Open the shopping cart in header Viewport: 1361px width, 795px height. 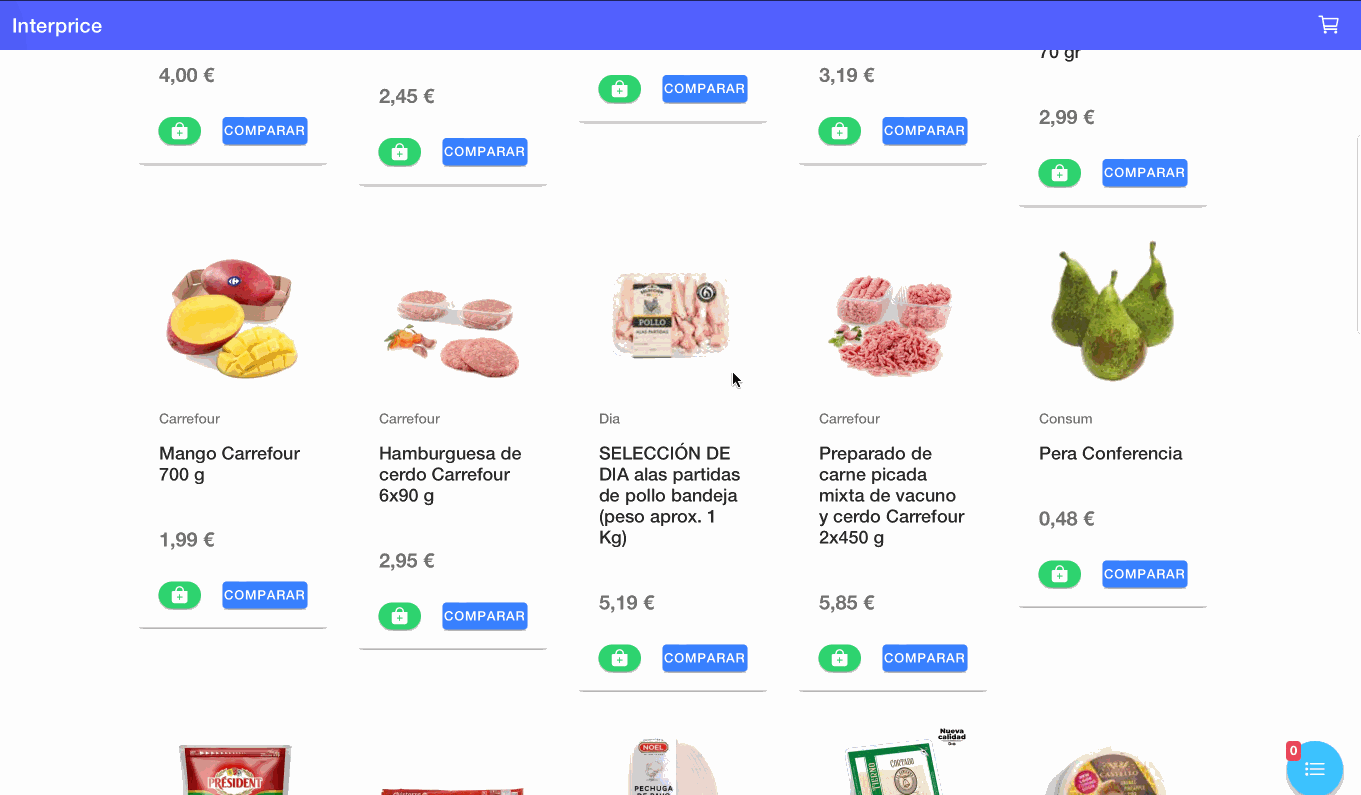1328,25
